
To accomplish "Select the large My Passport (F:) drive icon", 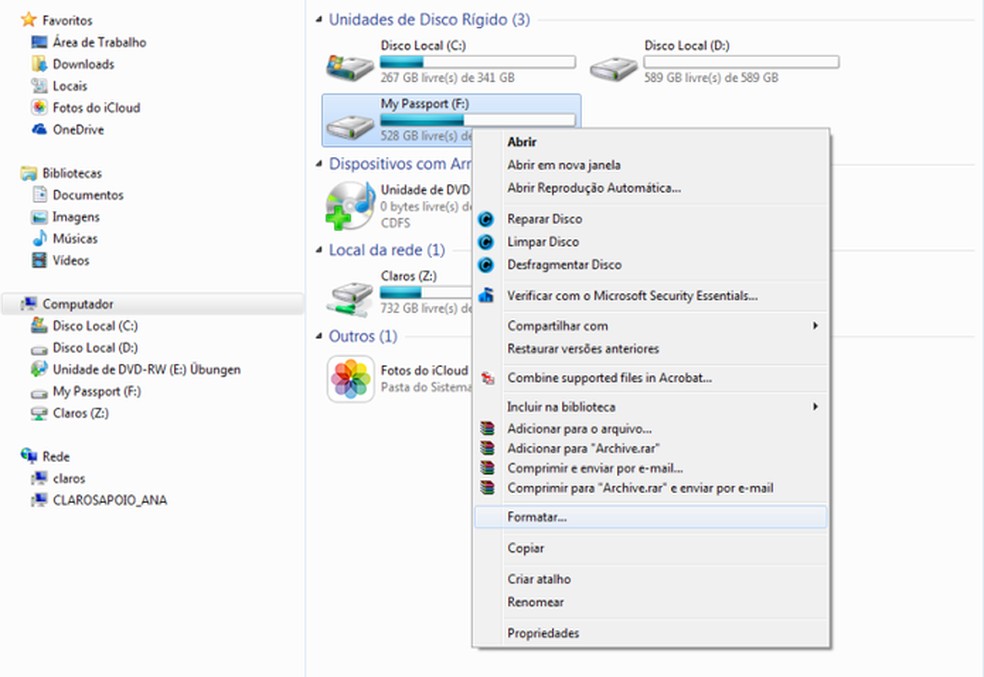I will tap(350, 125).
